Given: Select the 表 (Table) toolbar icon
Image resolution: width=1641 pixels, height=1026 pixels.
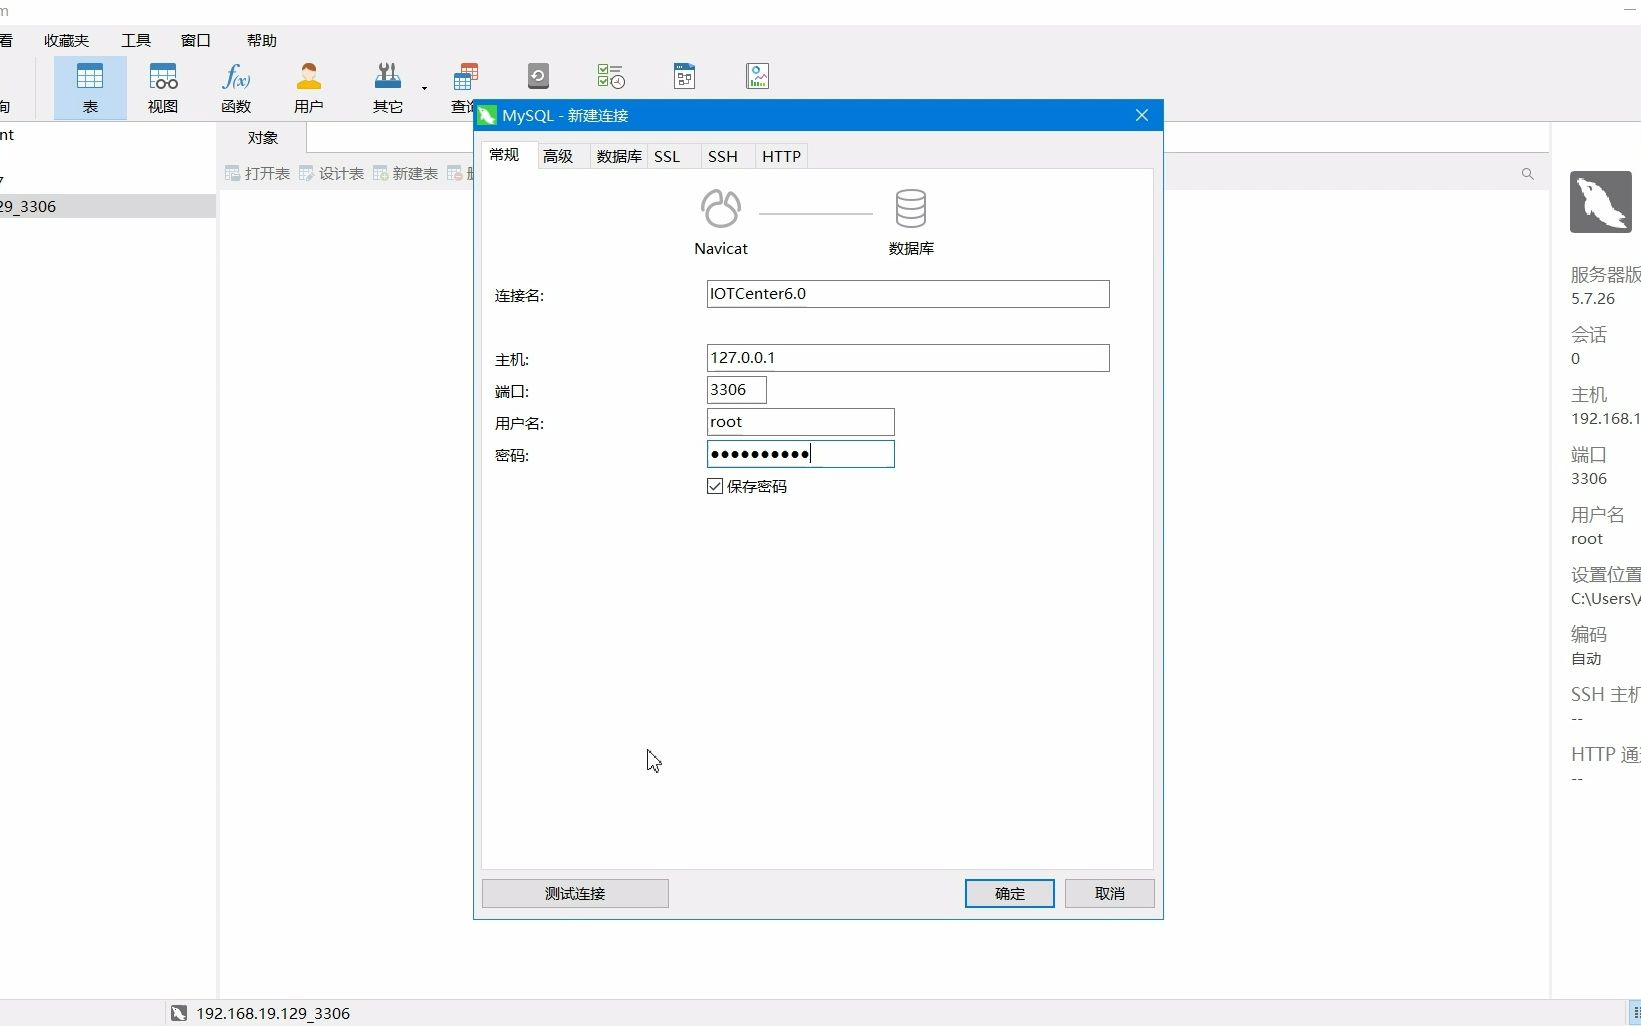Looking at the screenshot, I should 90,88.
